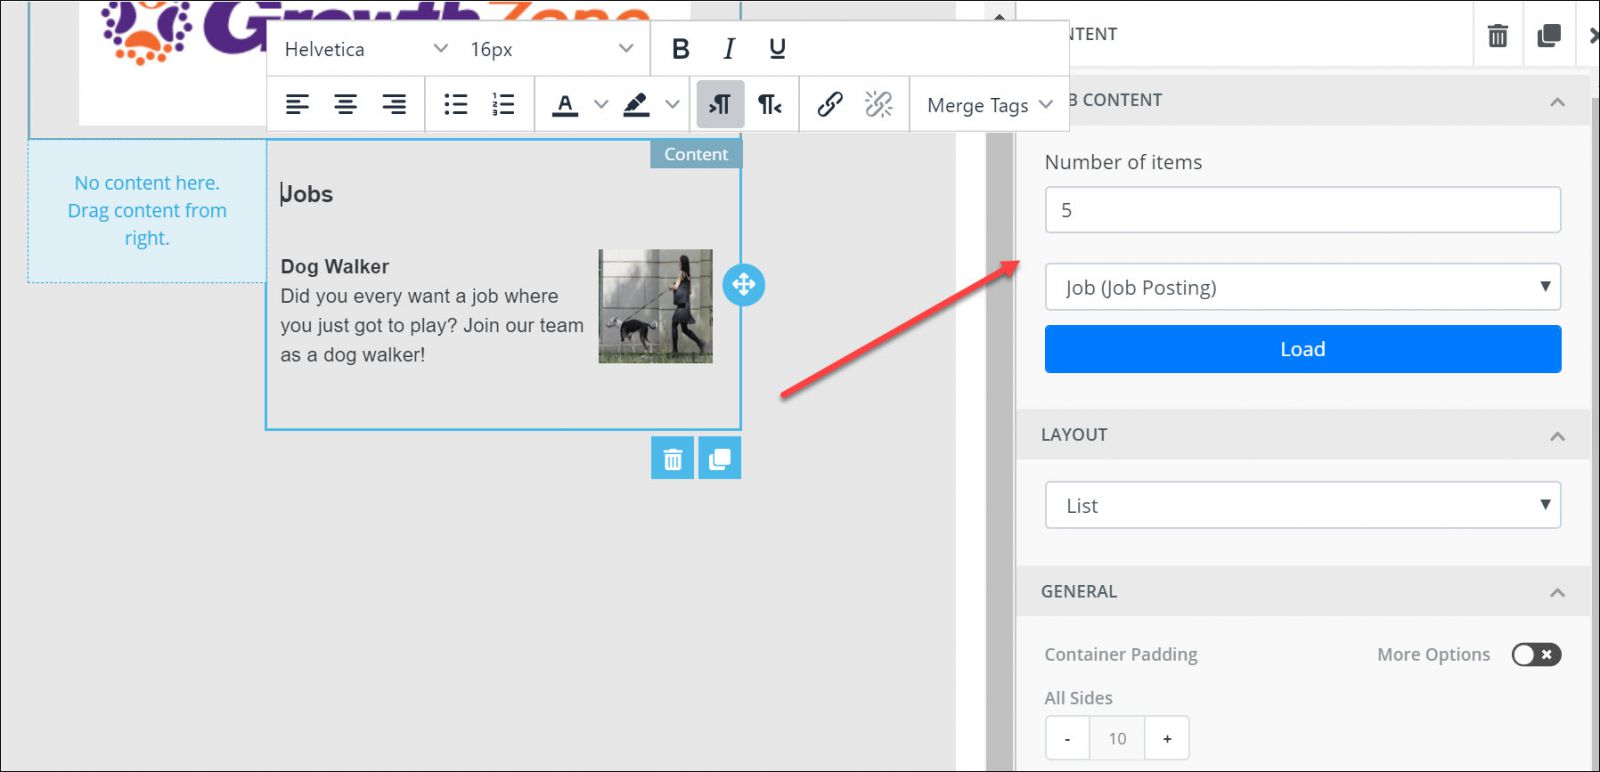The width and height of the screenshot is (1600, 772).
Task: Insert a numbered list
Action: pos(503,105)
